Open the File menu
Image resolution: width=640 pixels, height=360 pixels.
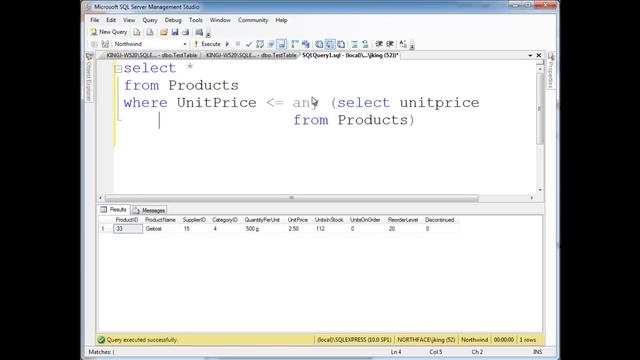pyautogui.click(x=95, y=20)
